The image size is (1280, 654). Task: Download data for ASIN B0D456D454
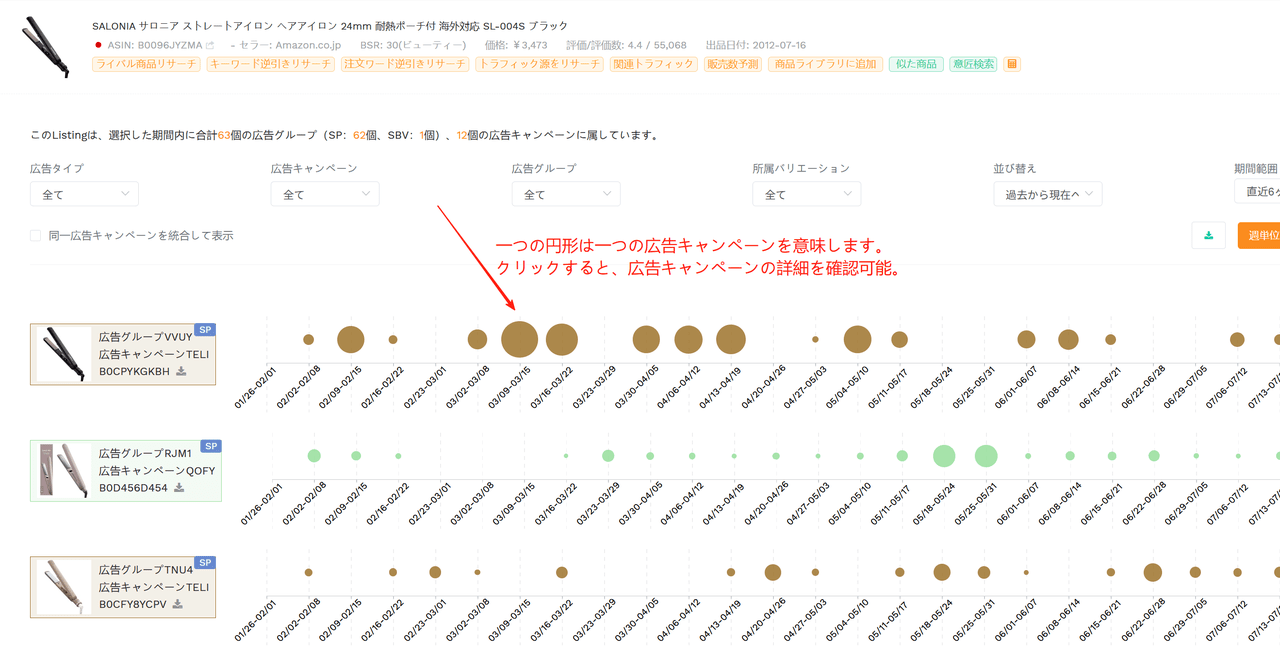[179, 487]
